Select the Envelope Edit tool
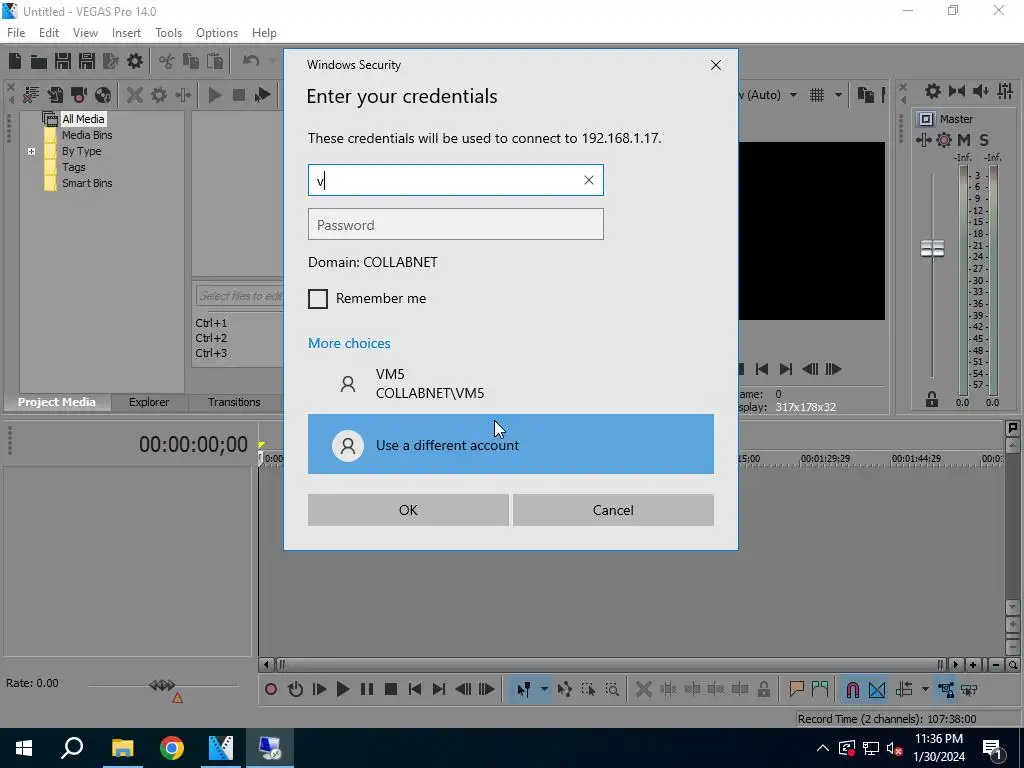The image size is (1024, 768). pyautogui.click(x=564, y=689)
